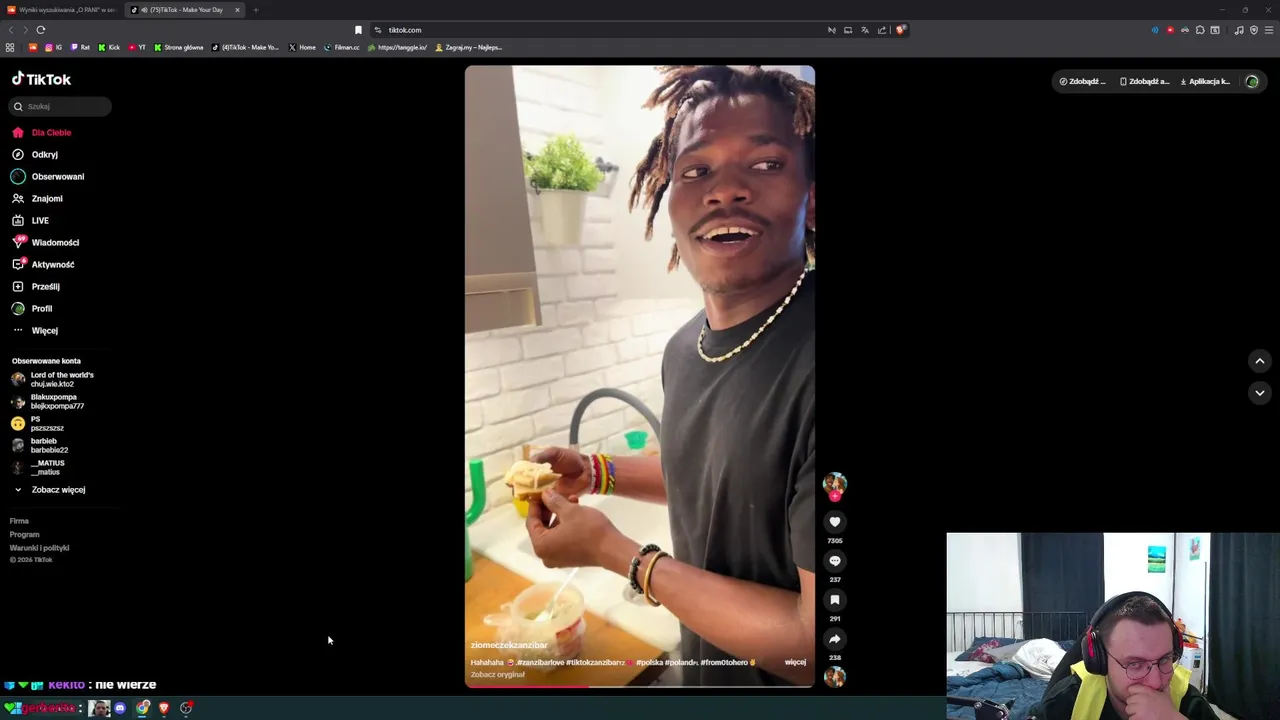Like the video with heart icon

point(835,522)
